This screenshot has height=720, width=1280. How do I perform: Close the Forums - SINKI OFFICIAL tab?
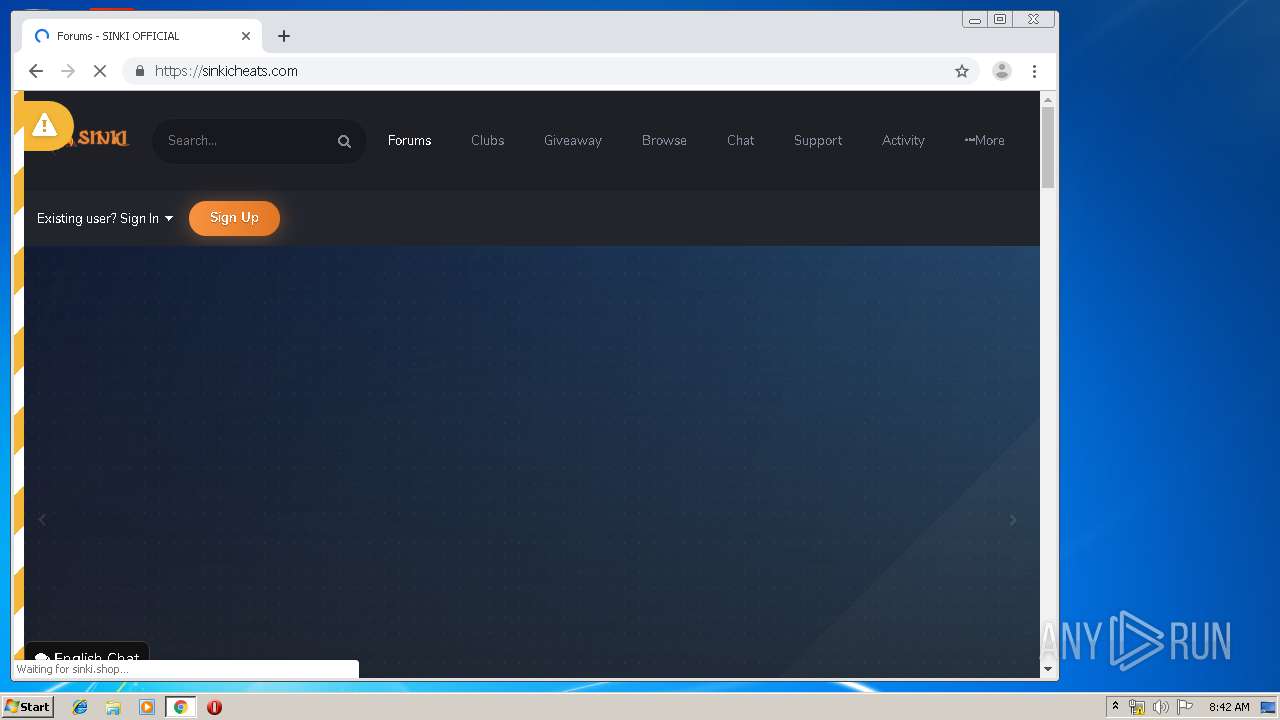pos(246,36)
